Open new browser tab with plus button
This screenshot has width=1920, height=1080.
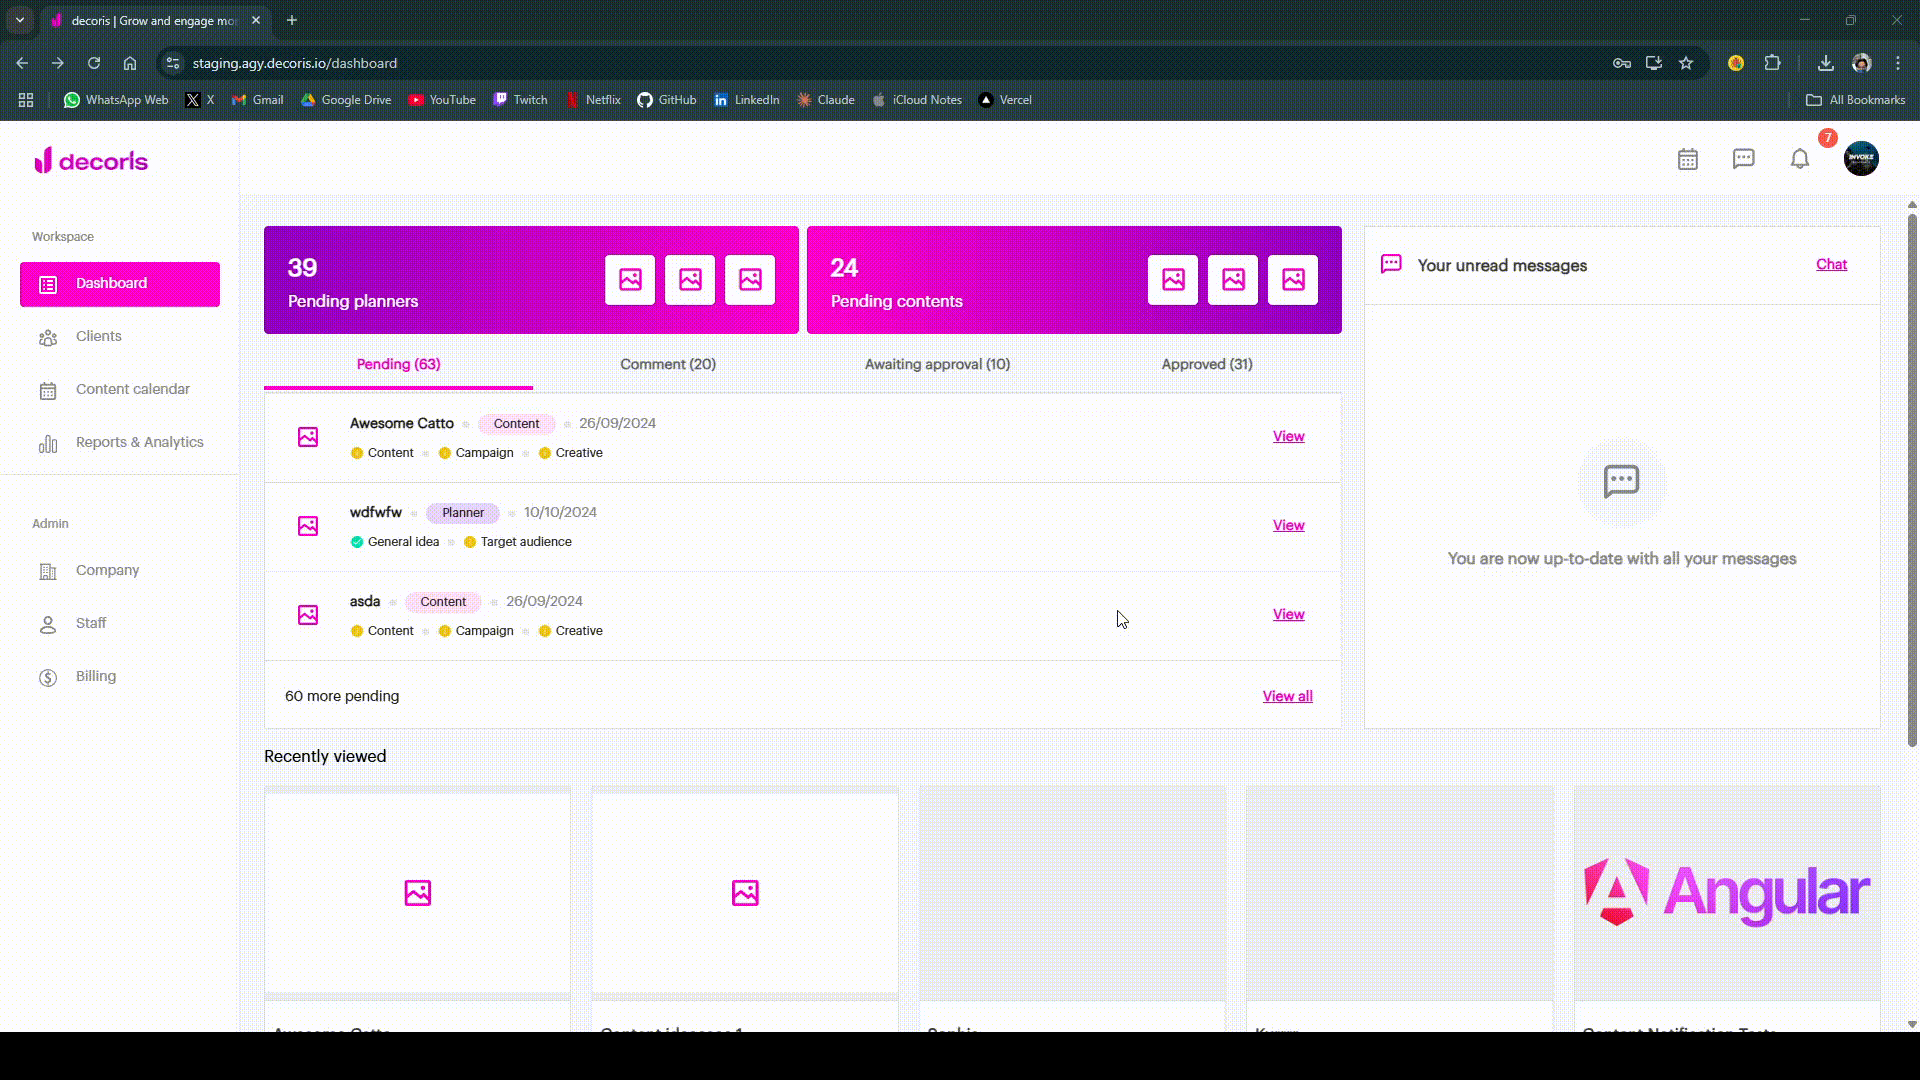point(292,20)
